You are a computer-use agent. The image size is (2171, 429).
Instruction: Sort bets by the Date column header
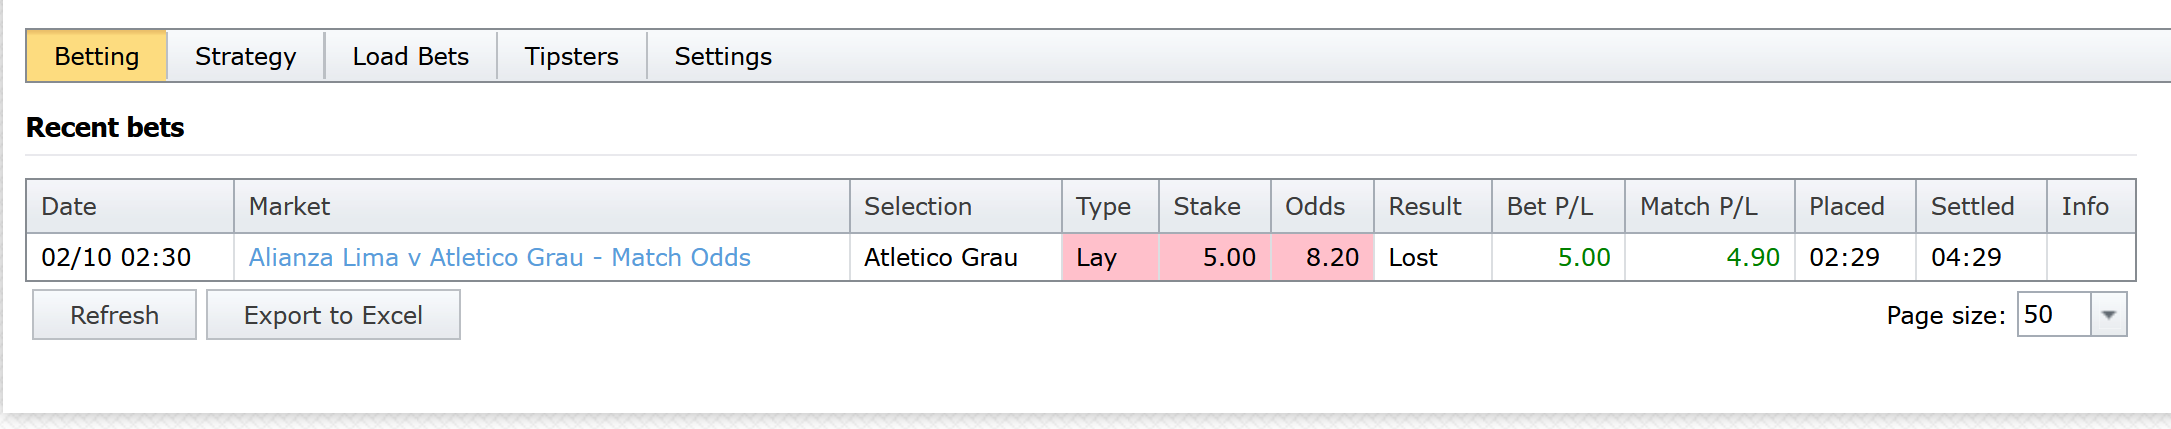[69, 207]
